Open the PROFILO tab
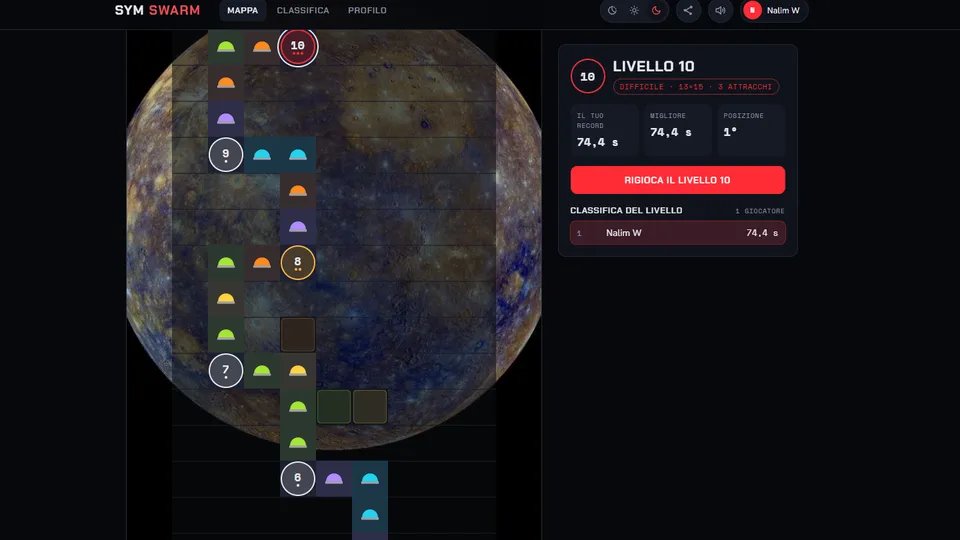The image size is (960, 540). coord(367,10)
